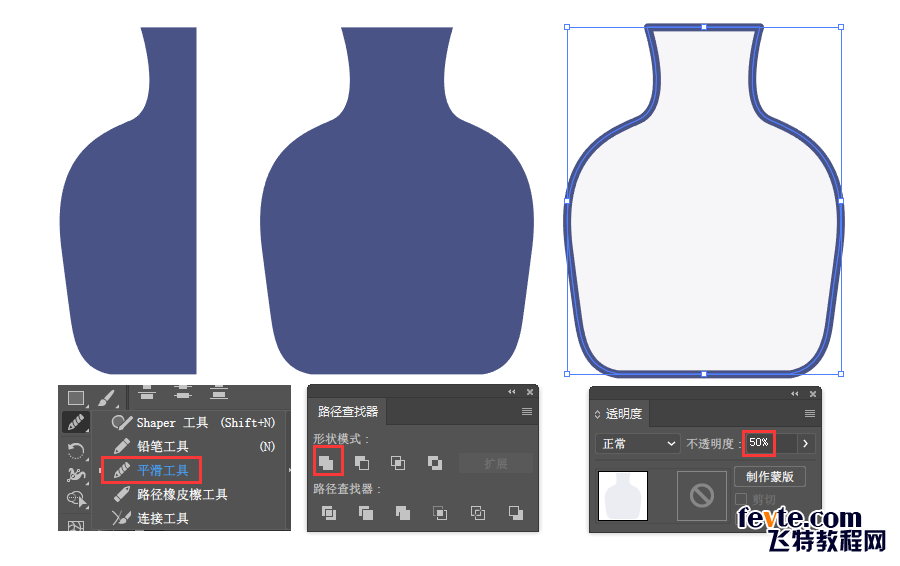Viewport: 900px width, 566px height.
Task: Click the 扩展 button in Pathfinder
Action: (496, 463)
